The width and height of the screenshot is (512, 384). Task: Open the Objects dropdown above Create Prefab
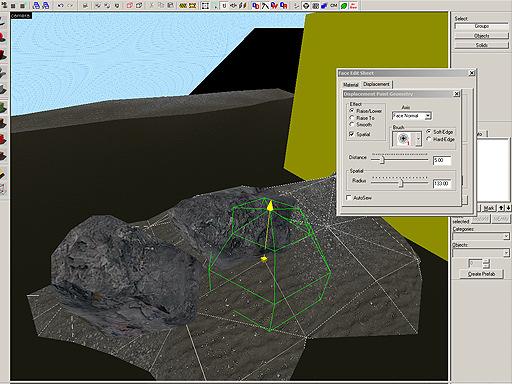[481, 253]
